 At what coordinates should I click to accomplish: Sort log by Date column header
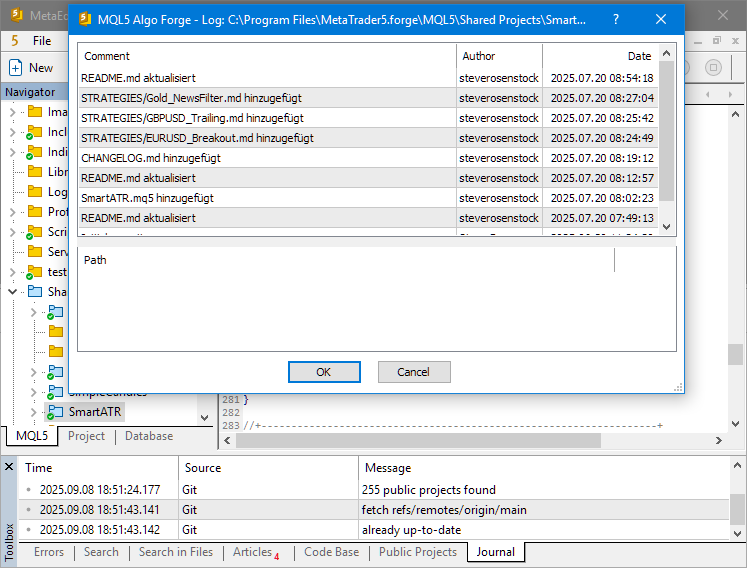coord(600,56)
